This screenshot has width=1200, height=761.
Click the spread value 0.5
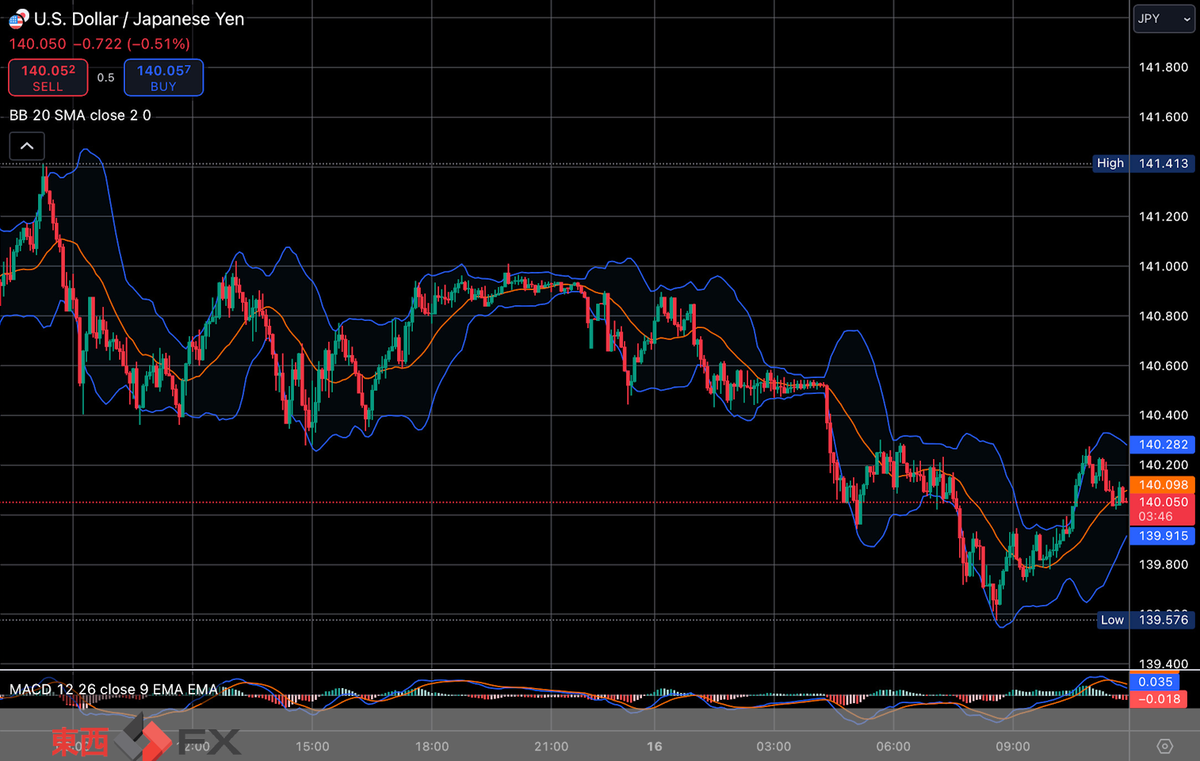click(106, 76)
